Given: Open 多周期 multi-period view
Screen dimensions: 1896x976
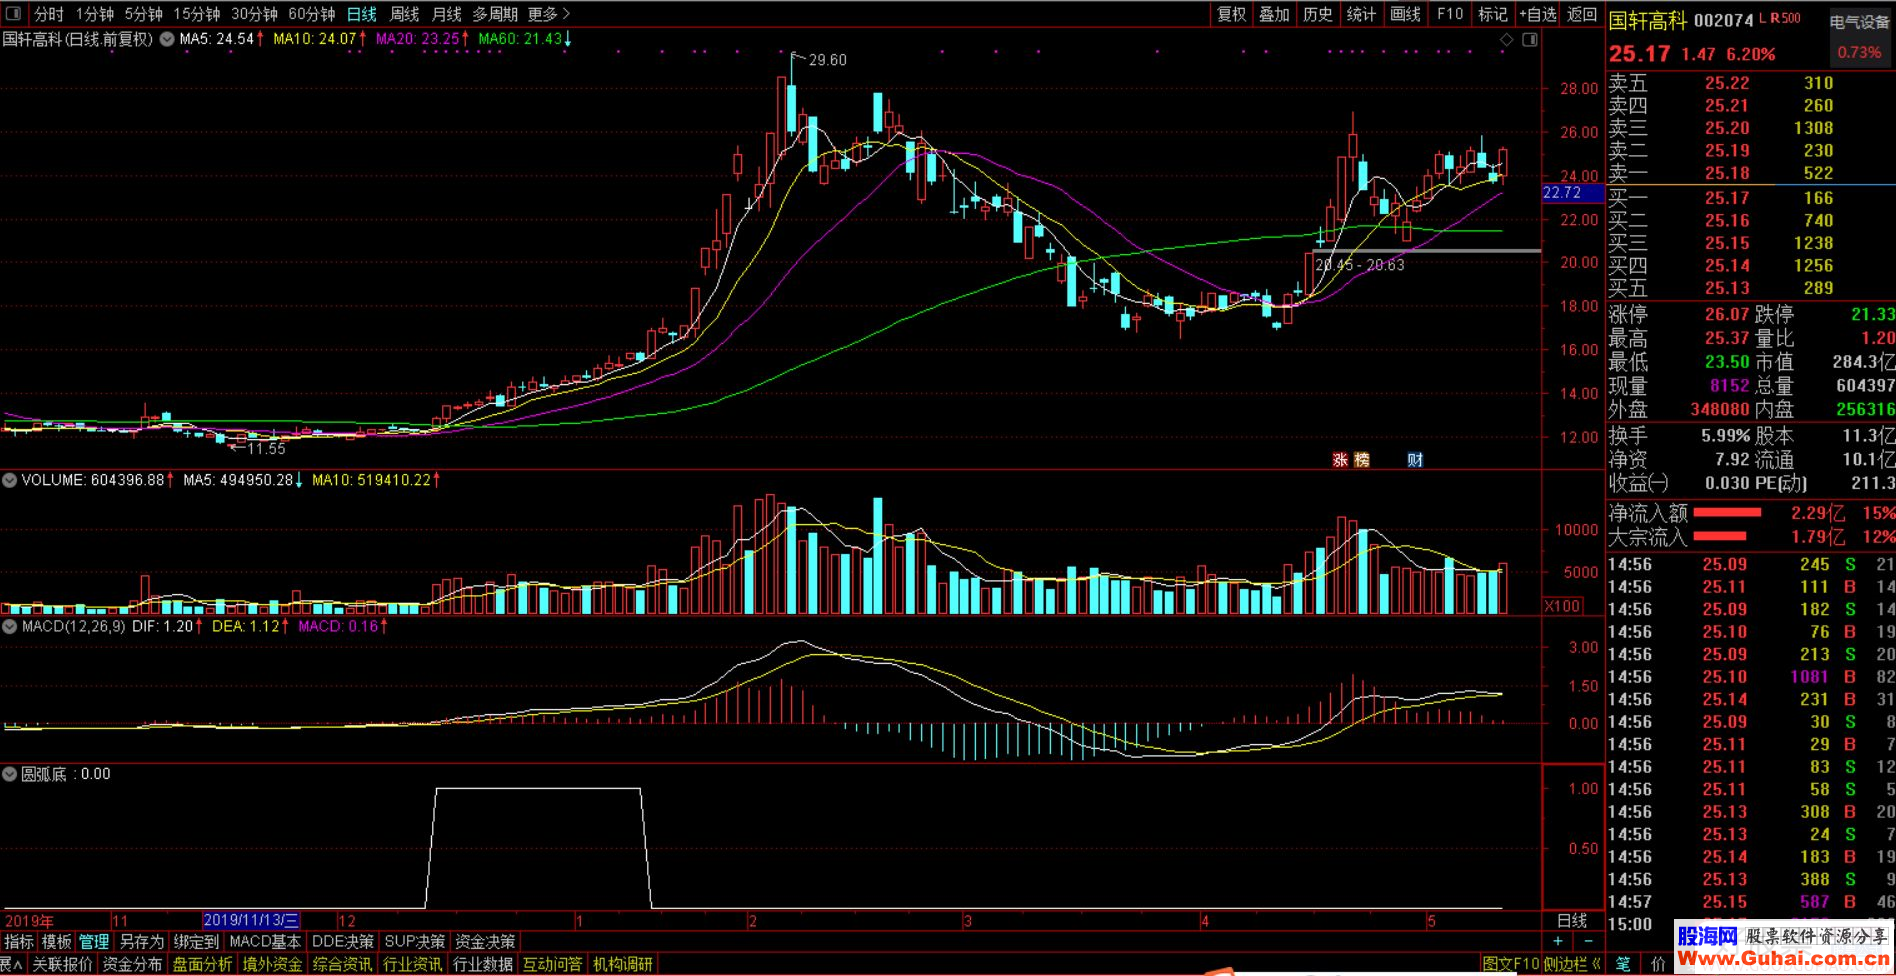Looking at the screenshot, I should coord(495,14).
